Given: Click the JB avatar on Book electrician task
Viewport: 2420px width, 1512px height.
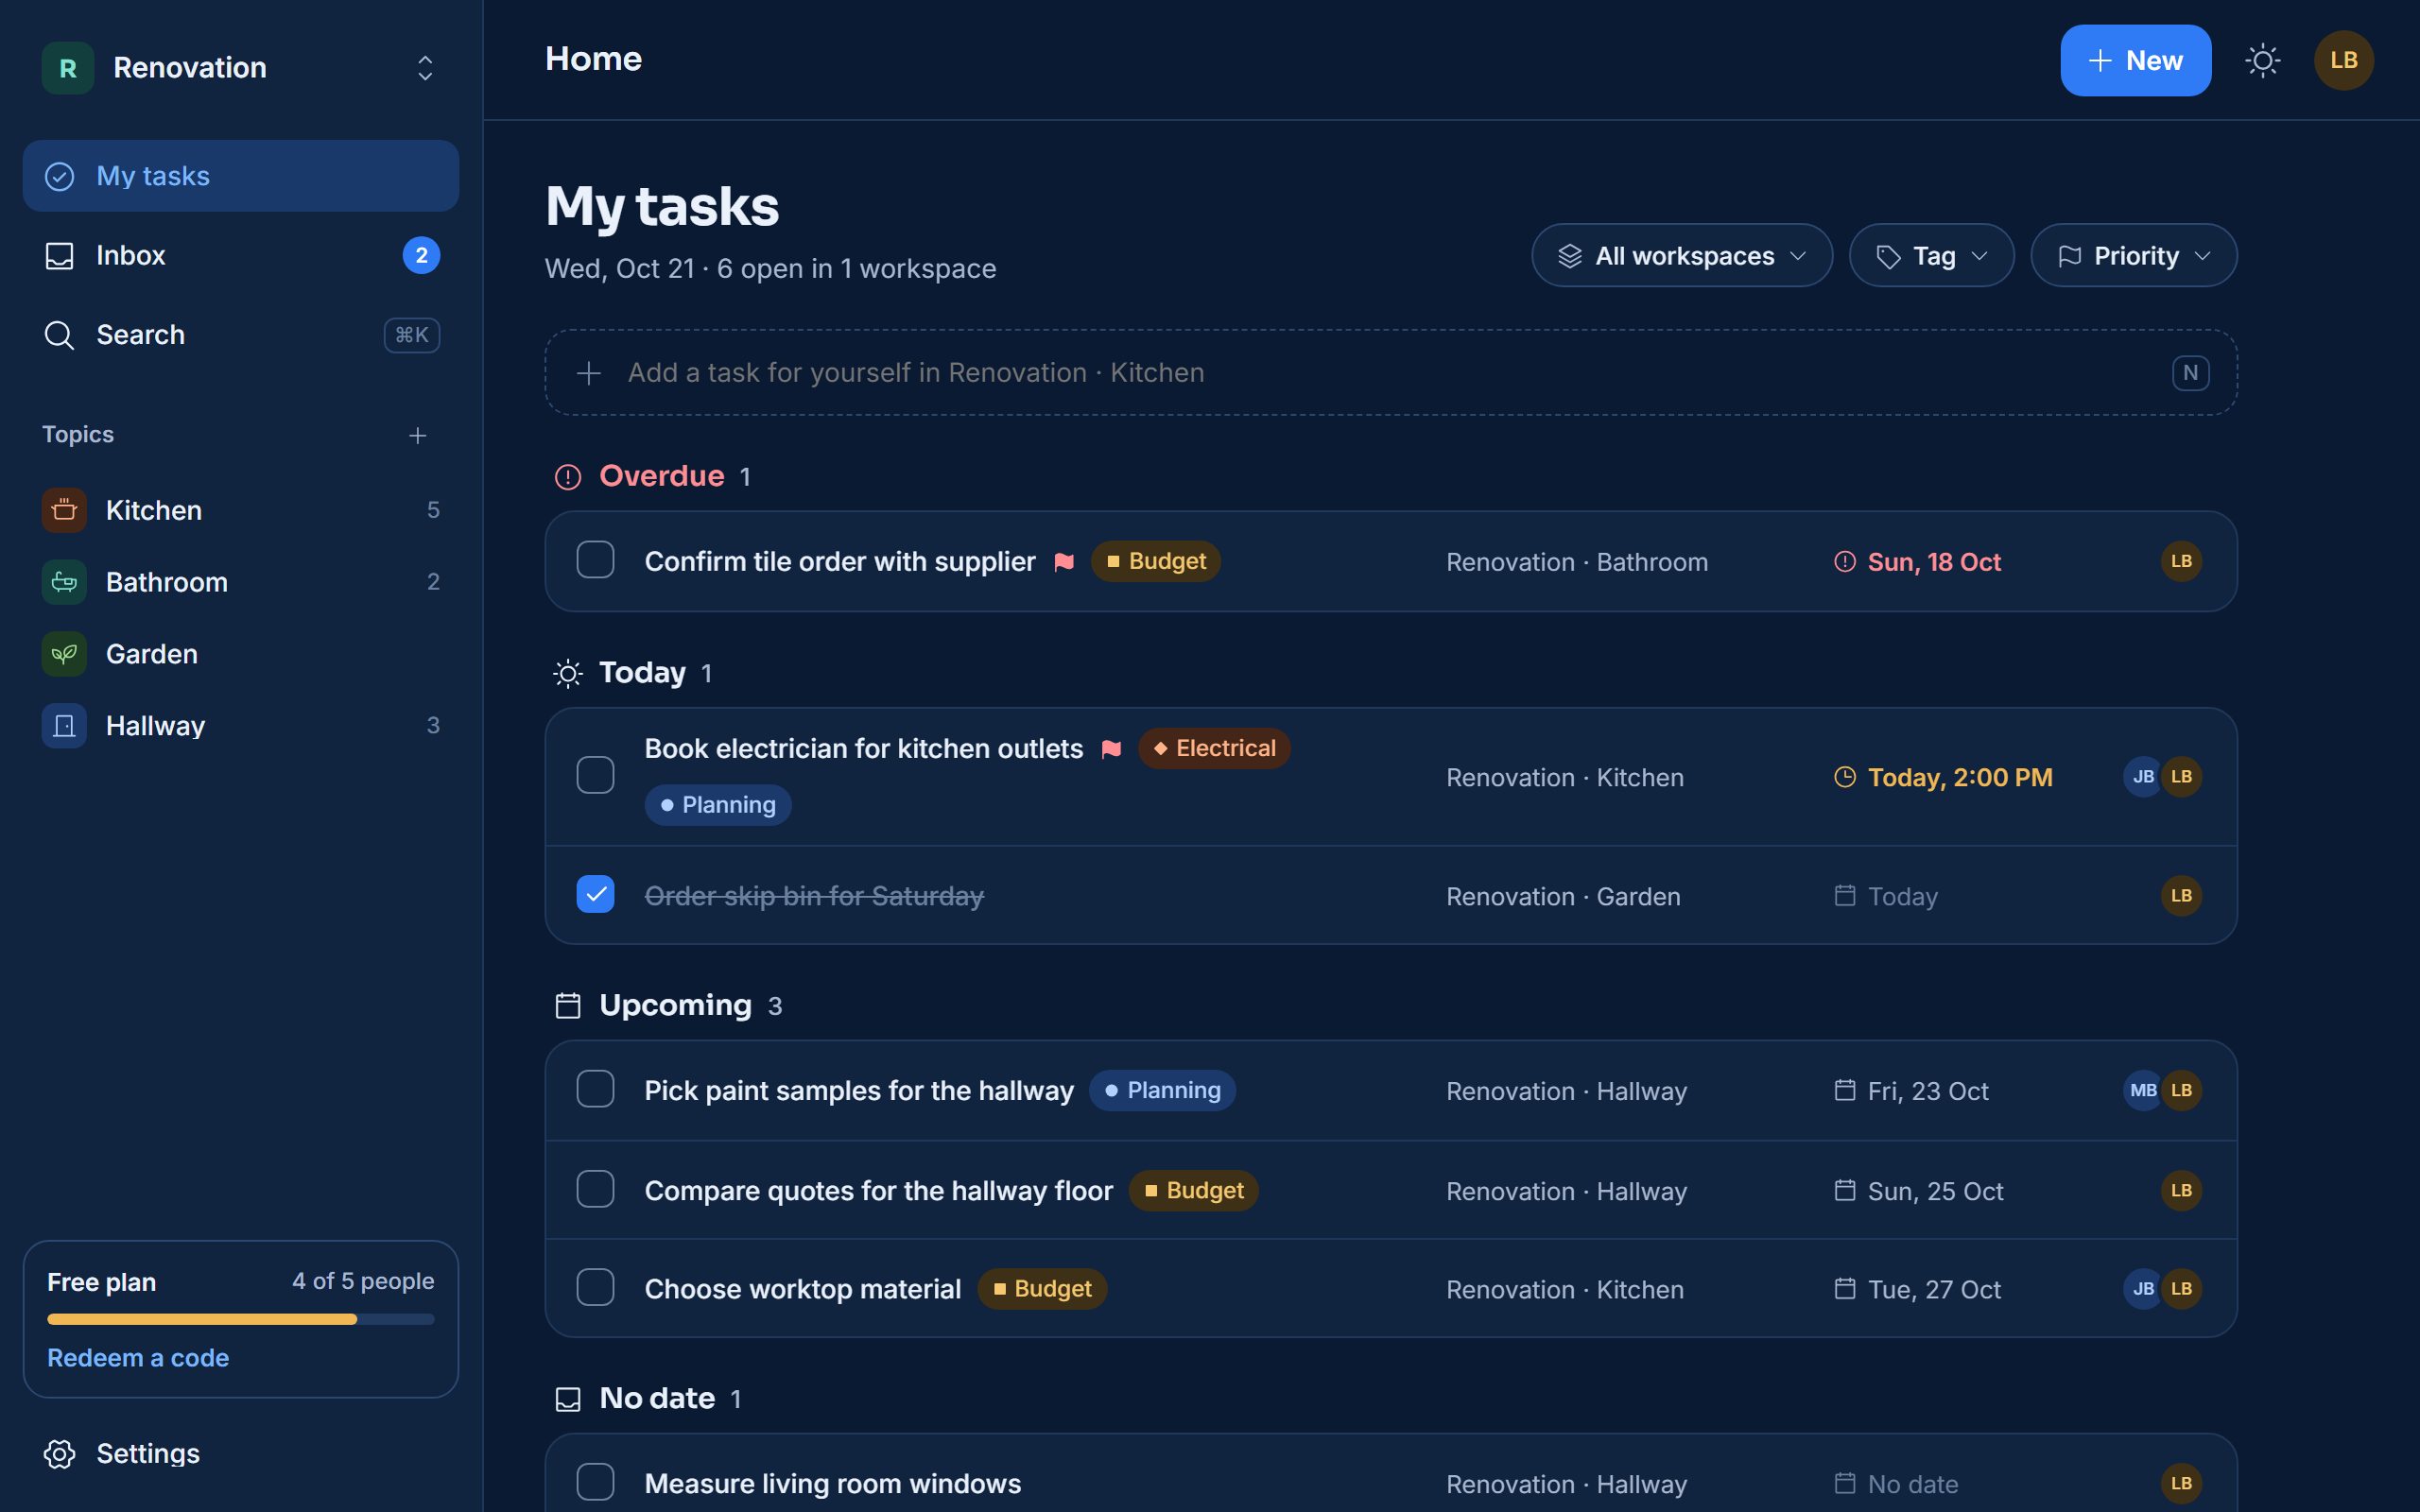Looking at the screenshot, I should [x=2142, y=777].
